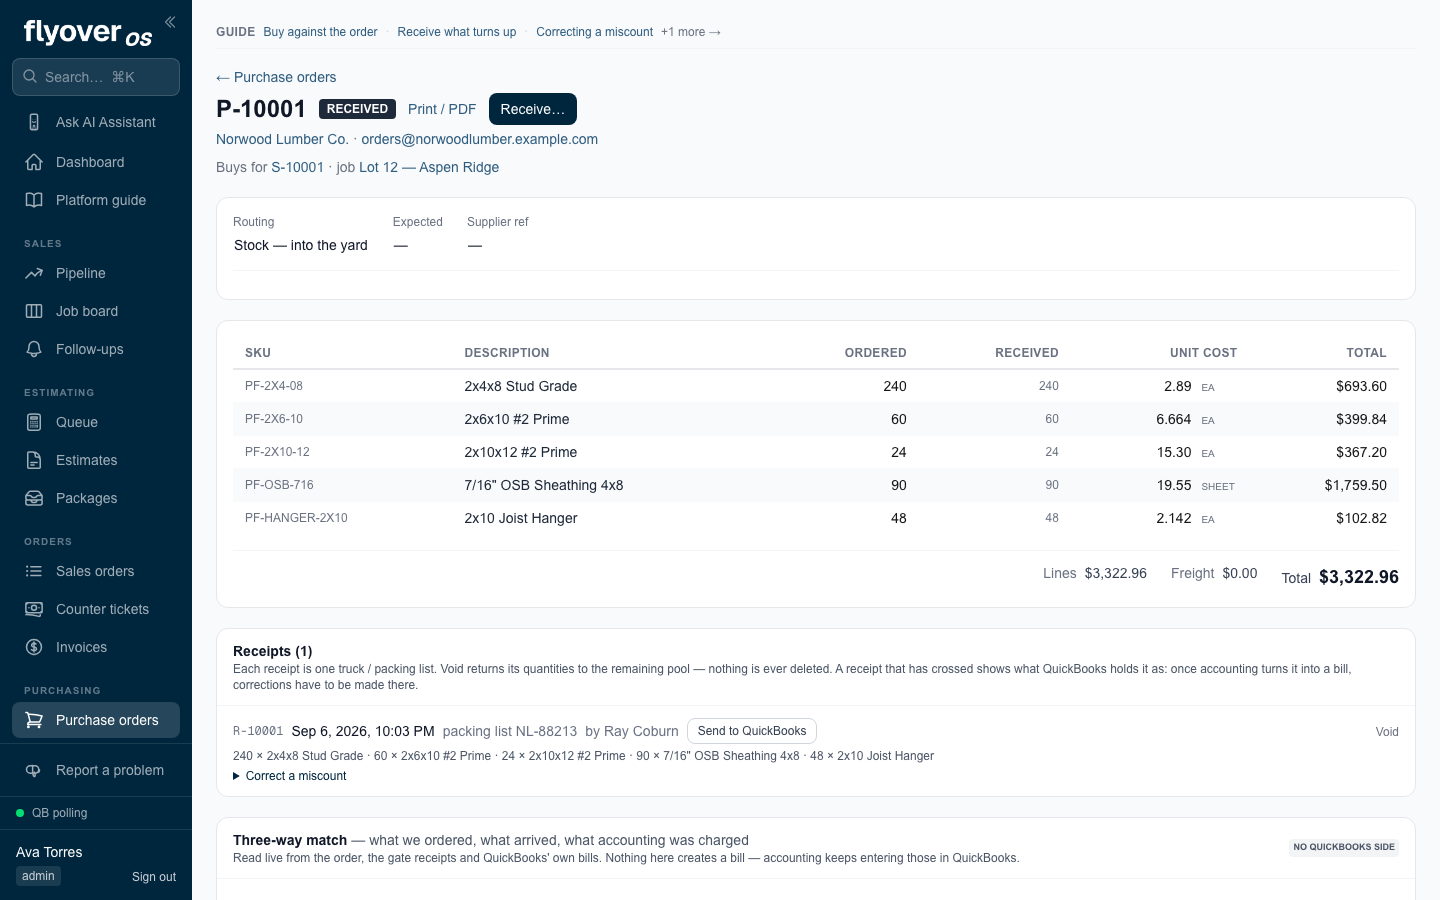
Task: Open Sales orders
Action: pyautogui.click(x=96, y=571)
